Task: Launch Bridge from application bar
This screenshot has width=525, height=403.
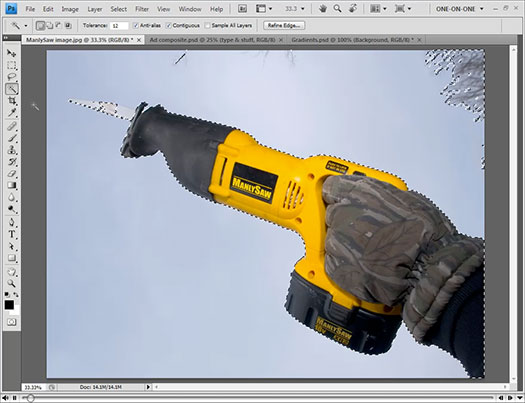Action: point(242,9)
